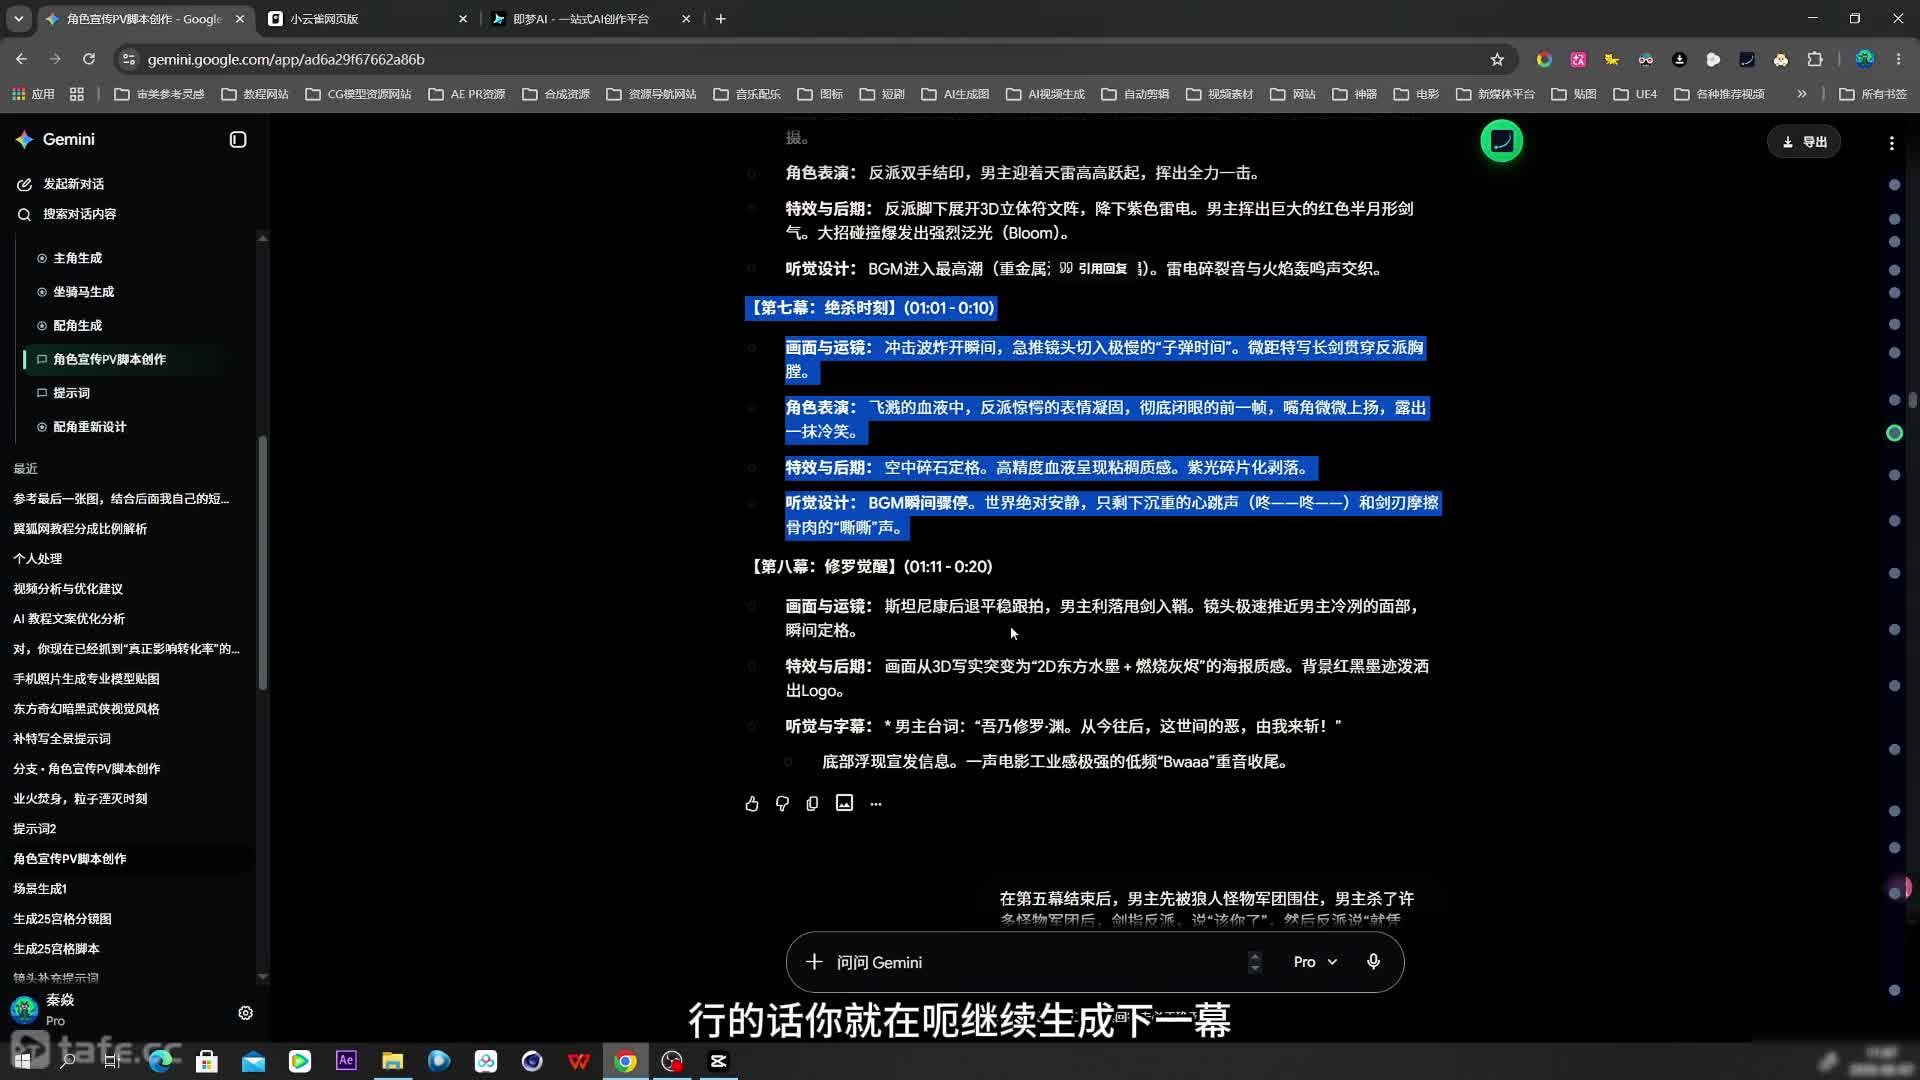Open recent chat 生成25宫格分镜图
The width and height of the screenshot is (1920, 1080).
pyautogui.click(x=62, y=919)
